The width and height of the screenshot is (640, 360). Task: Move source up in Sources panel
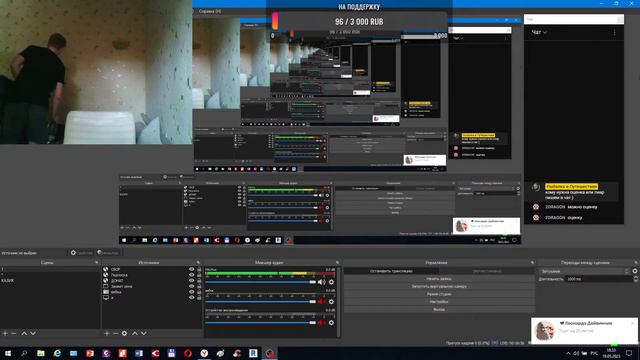pyautogui.click(x=135, y=333)
